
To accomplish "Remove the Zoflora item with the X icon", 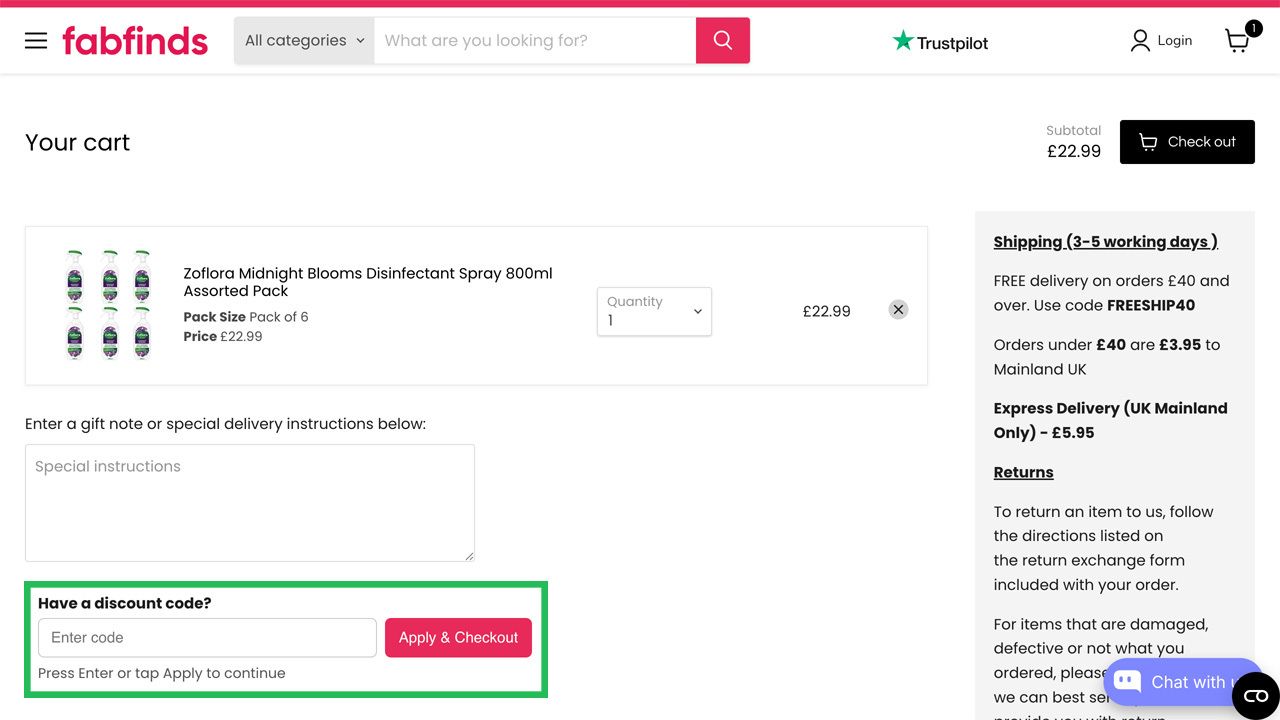I will point(897,309).
